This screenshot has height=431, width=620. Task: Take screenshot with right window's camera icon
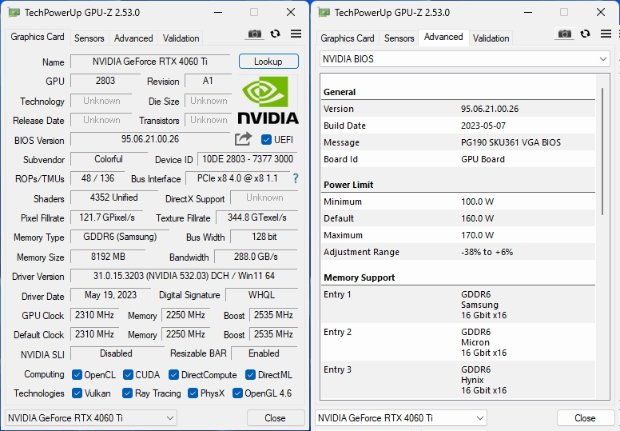[x=565, y=34]
